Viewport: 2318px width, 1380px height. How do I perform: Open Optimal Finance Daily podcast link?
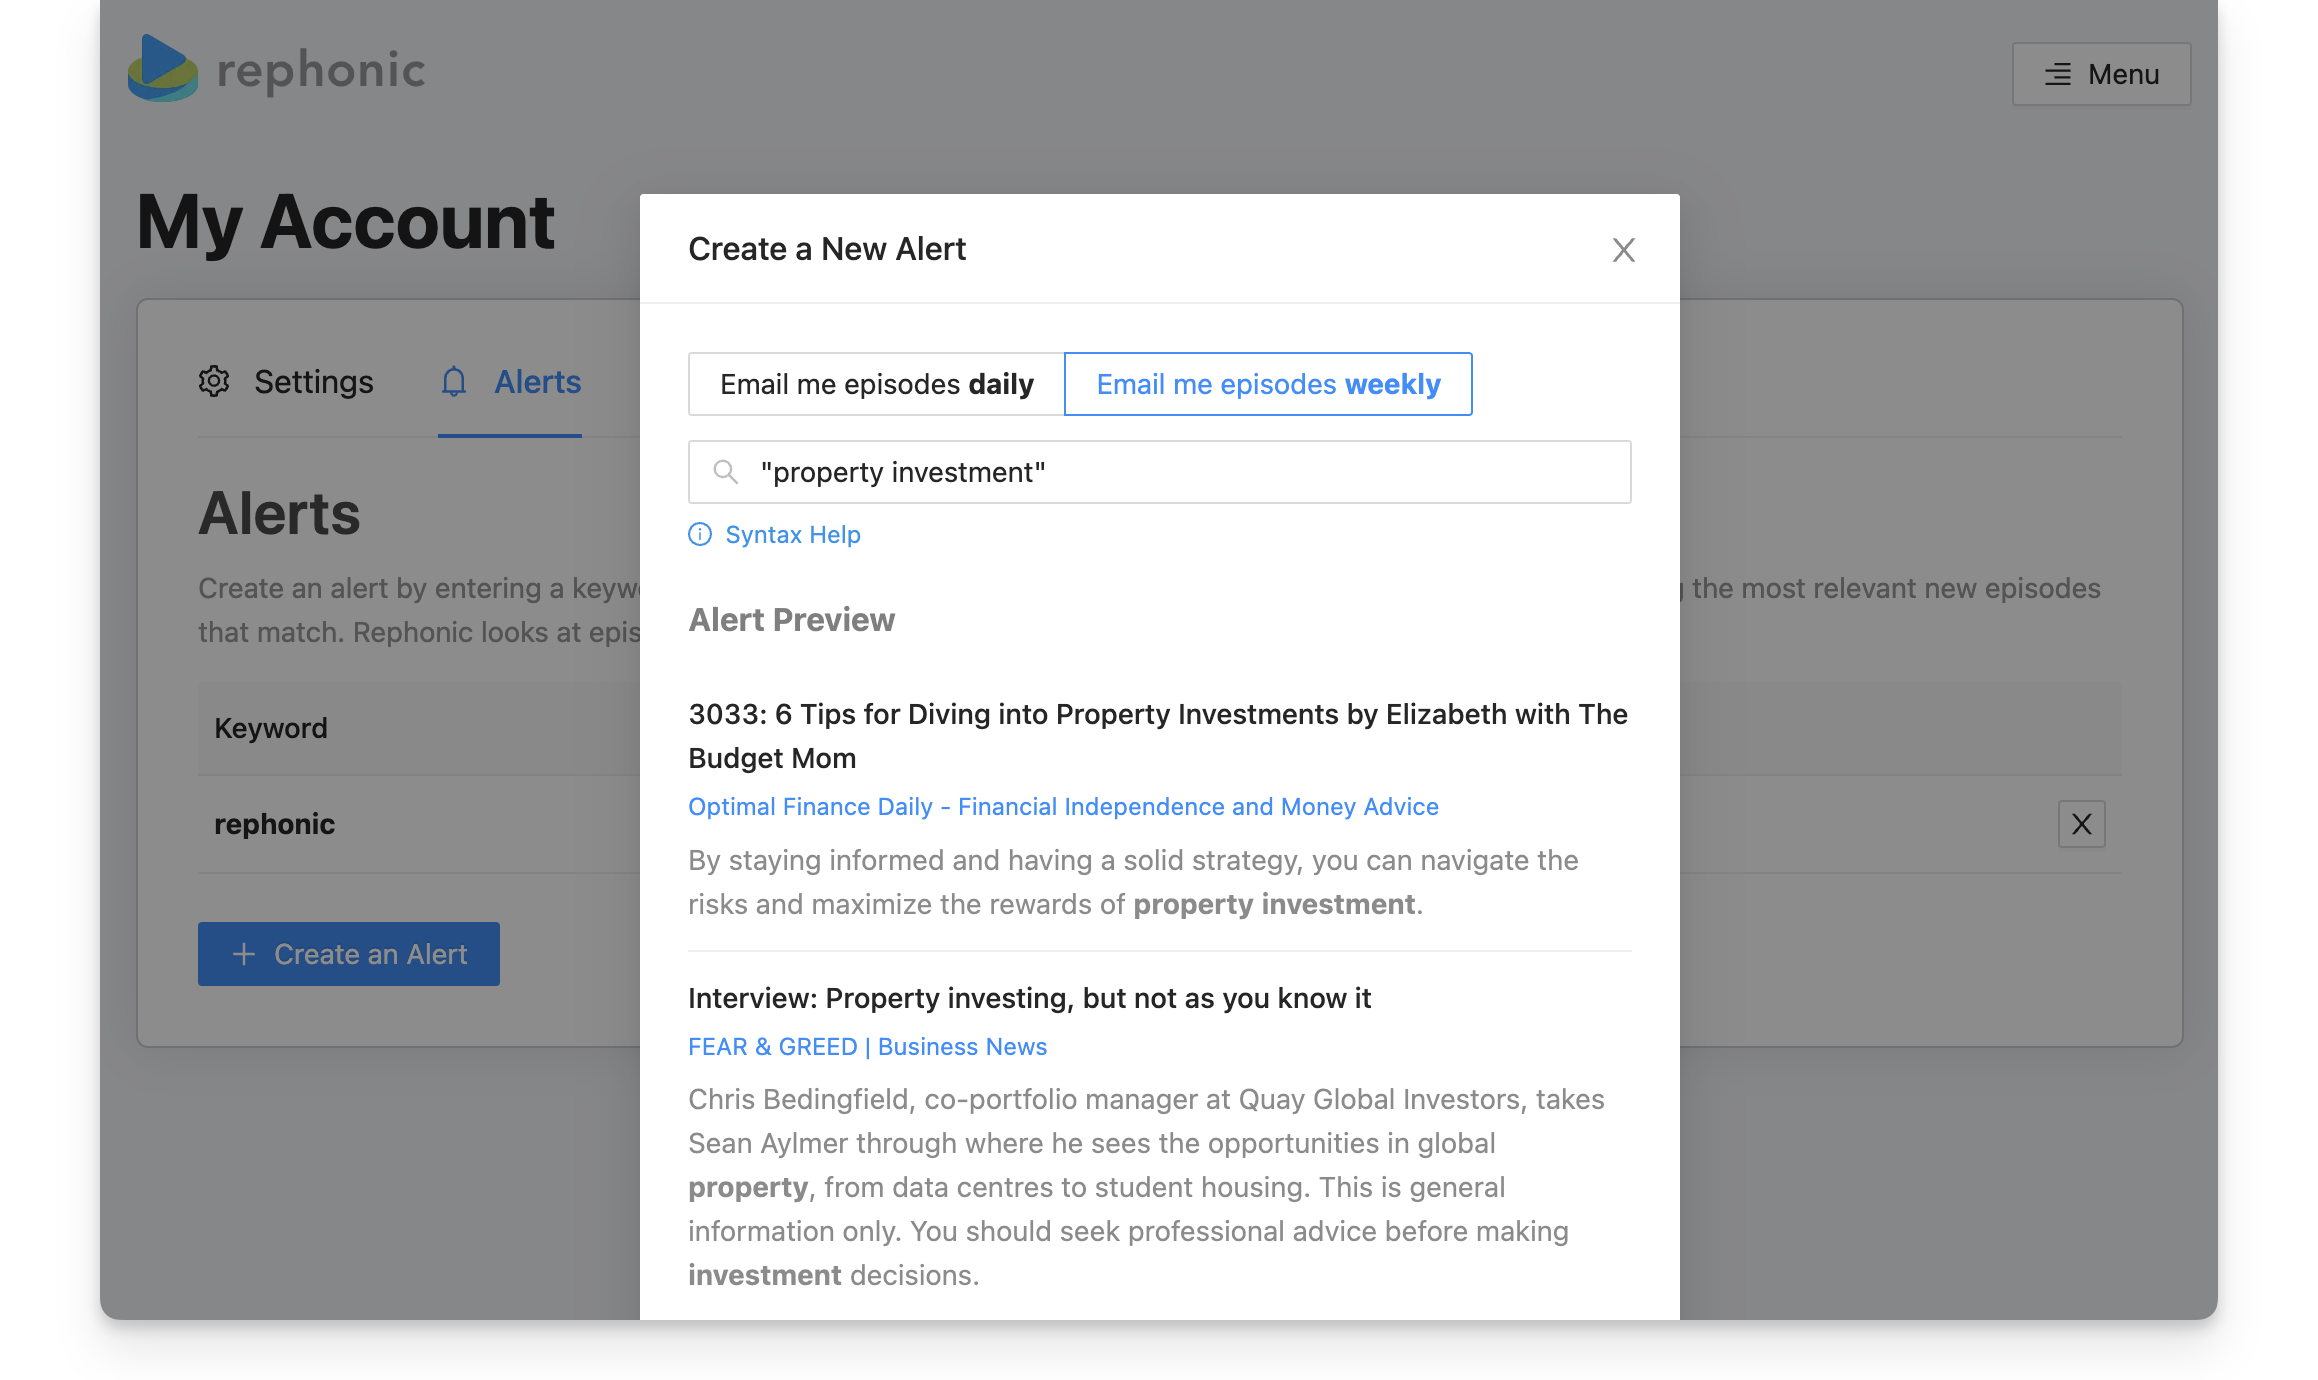[x=1063, y=806]
